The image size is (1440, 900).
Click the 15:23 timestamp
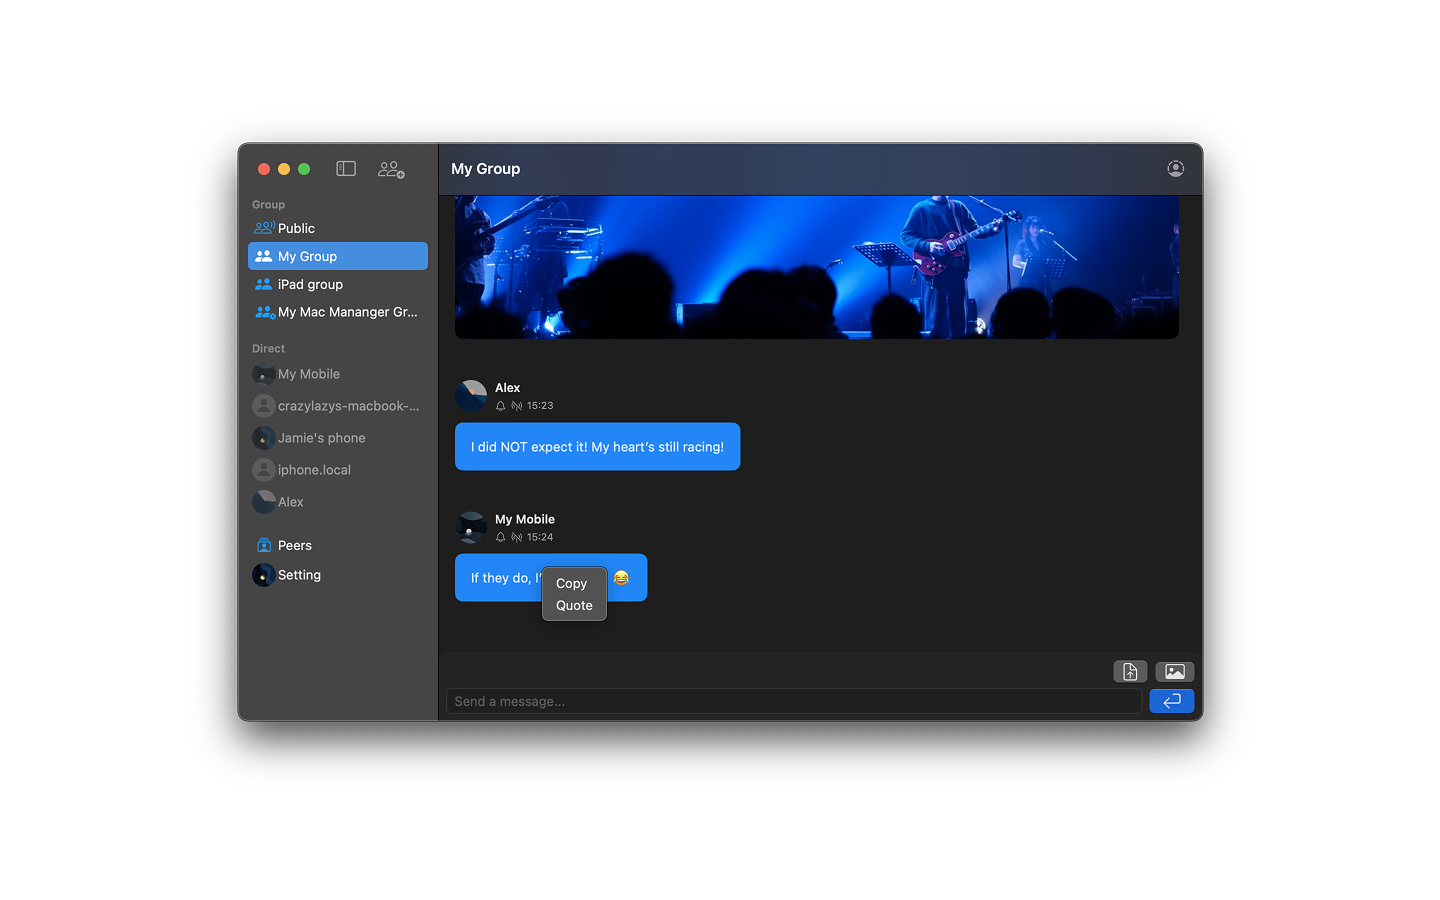coord(540,406)
